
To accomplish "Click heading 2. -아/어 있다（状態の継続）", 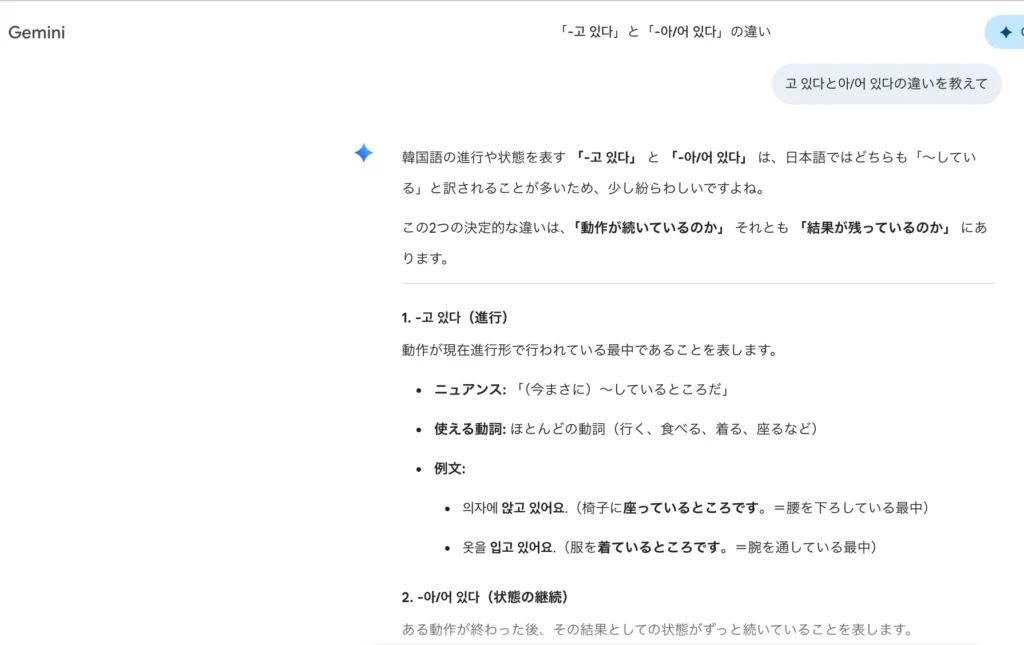I will (485, 597).
